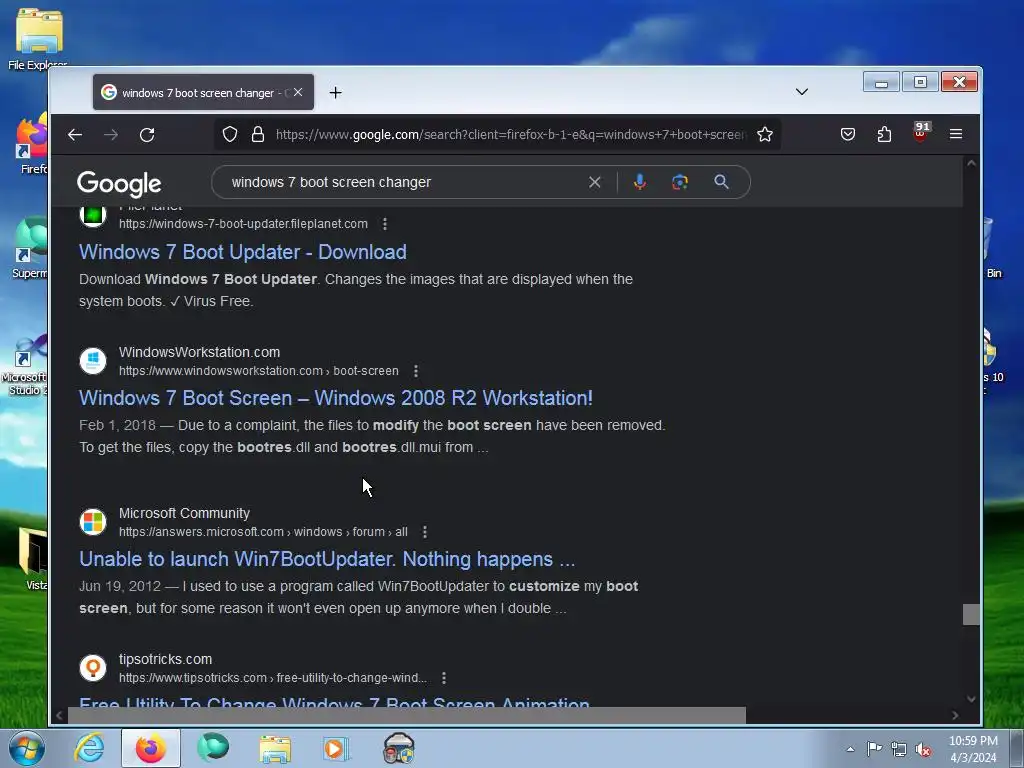Click the Google logo
Screen dimensions: 1024x768
[119, 184]
